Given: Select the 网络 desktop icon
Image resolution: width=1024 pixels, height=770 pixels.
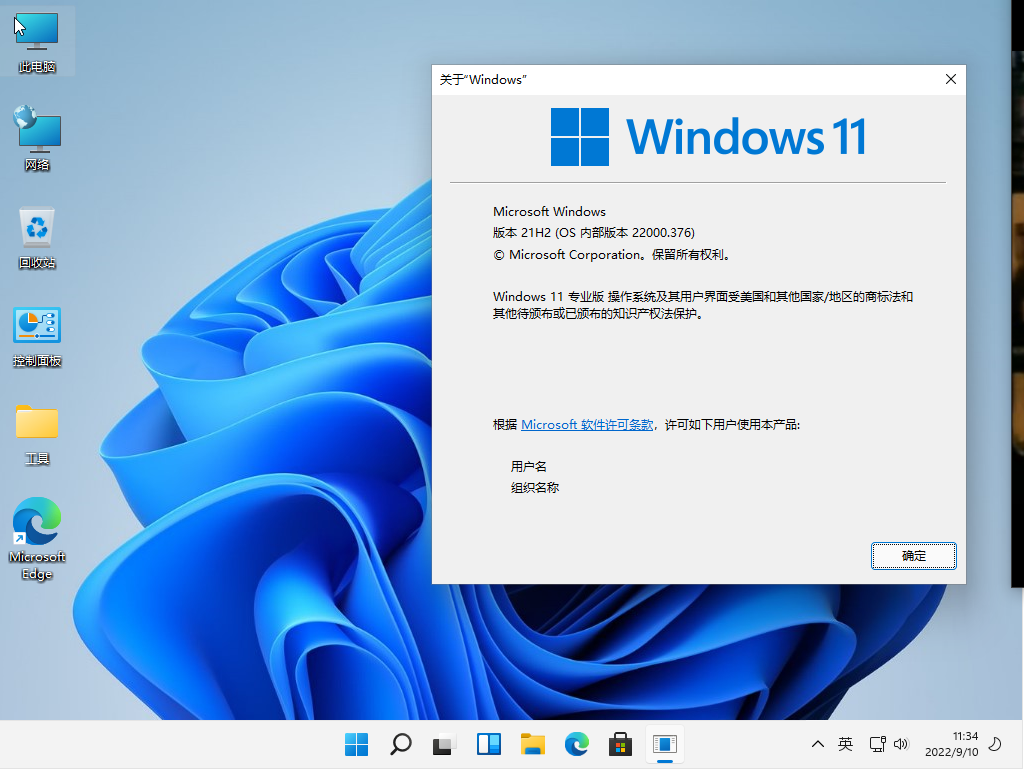Looking at the screenshot, I should click(x=37, y=138).
